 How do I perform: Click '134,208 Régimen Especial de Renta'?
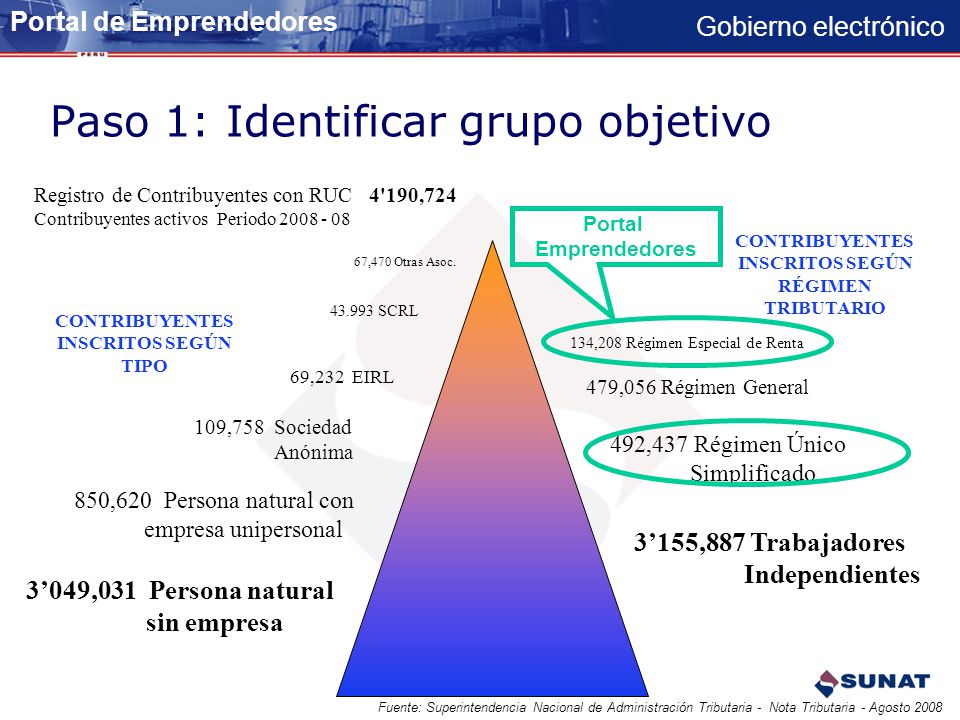click(x=687, y=343)
